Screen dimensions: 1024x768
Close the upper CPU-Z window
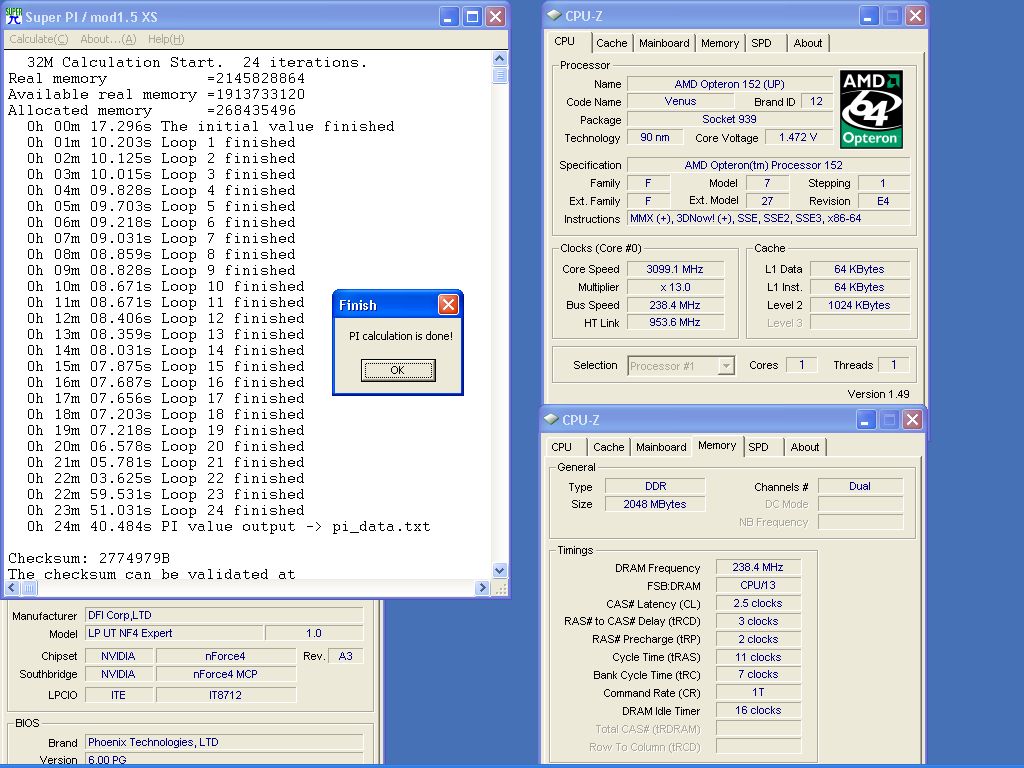point(916,16)
